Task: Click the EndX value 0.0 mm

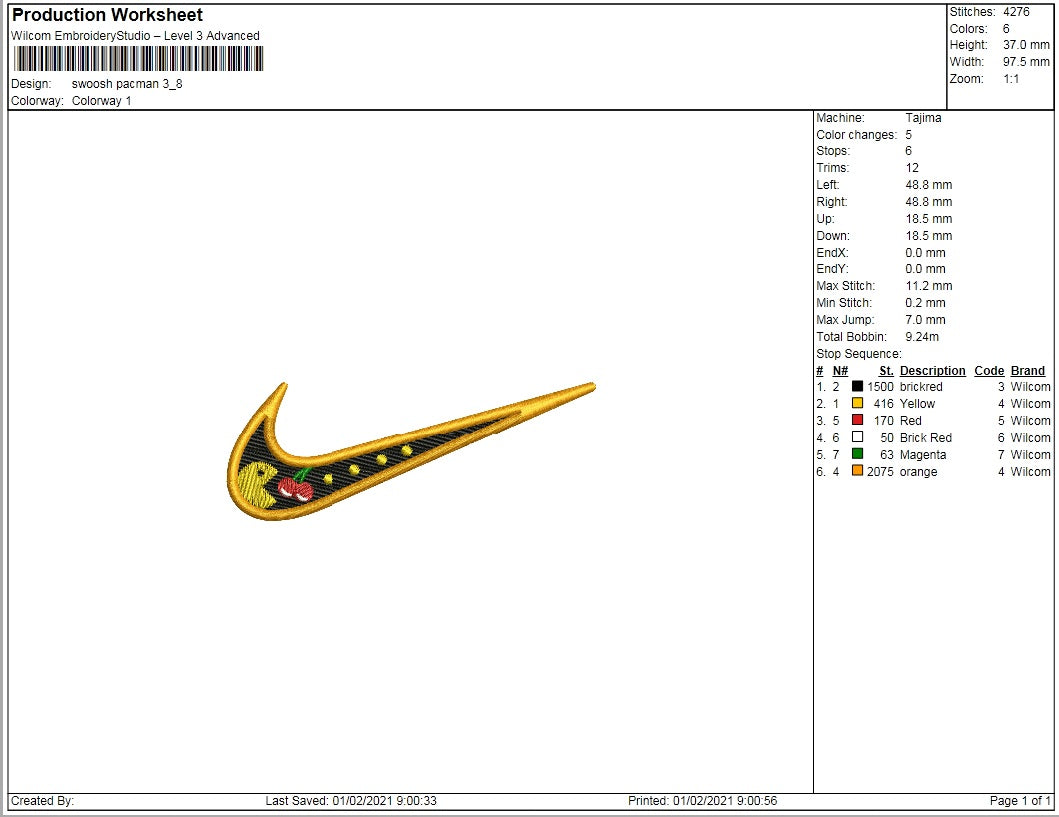Action: click(x=925, y=253)
